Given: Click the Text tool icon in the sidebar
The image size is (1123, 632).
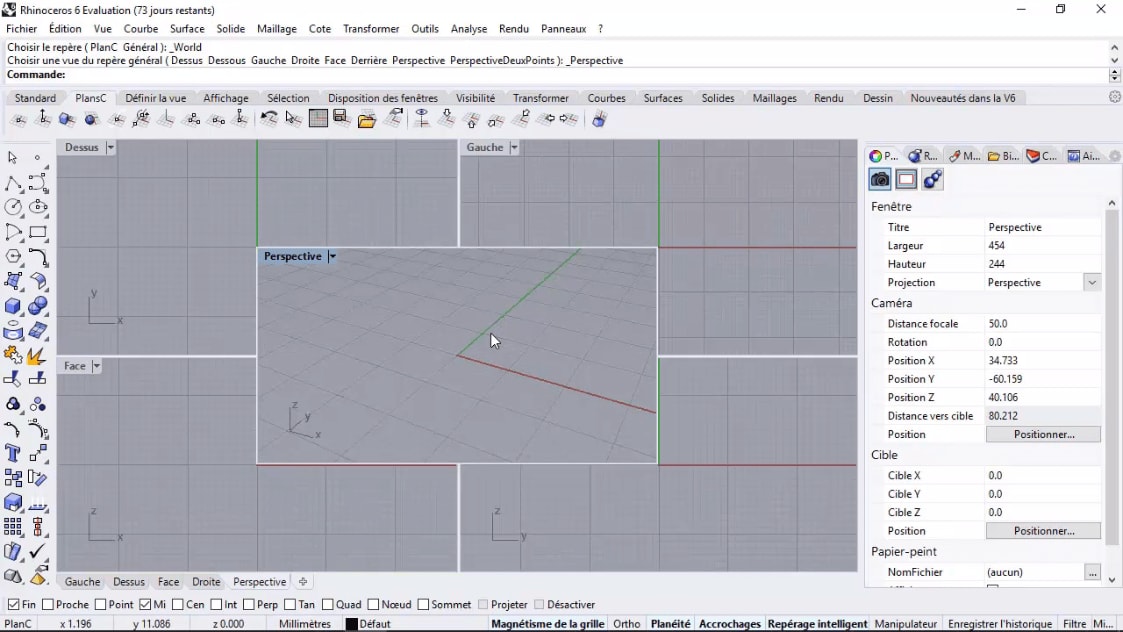Looking at the screenshot, I should tap(13, 453).
